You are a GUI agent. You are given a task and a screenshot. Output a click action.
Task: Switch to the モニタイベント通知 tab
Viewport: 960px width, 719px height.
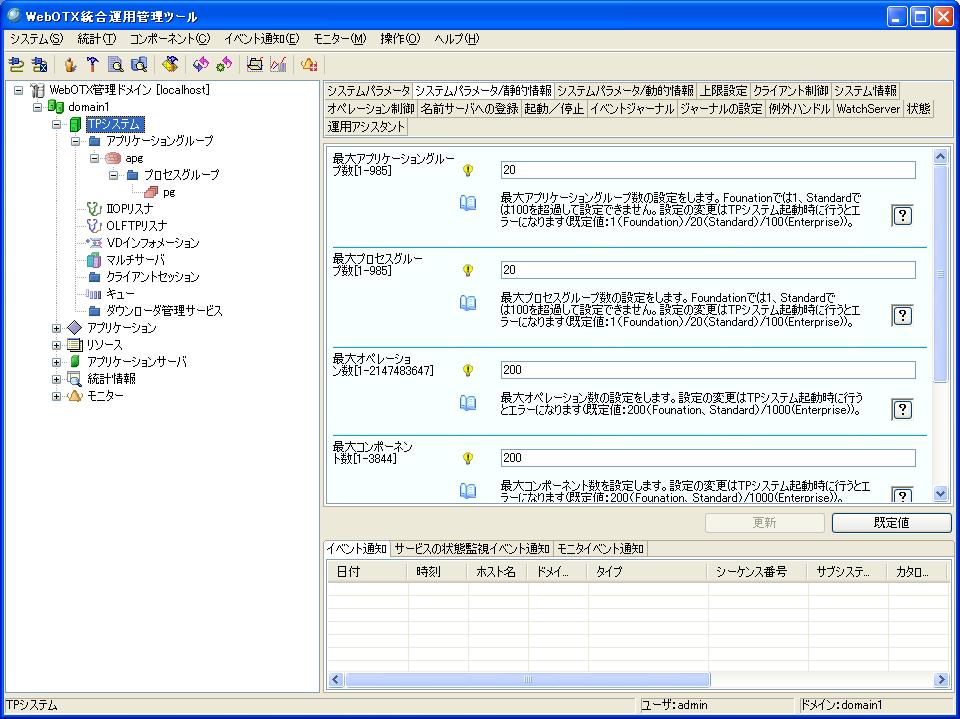[x=600, y=549]
